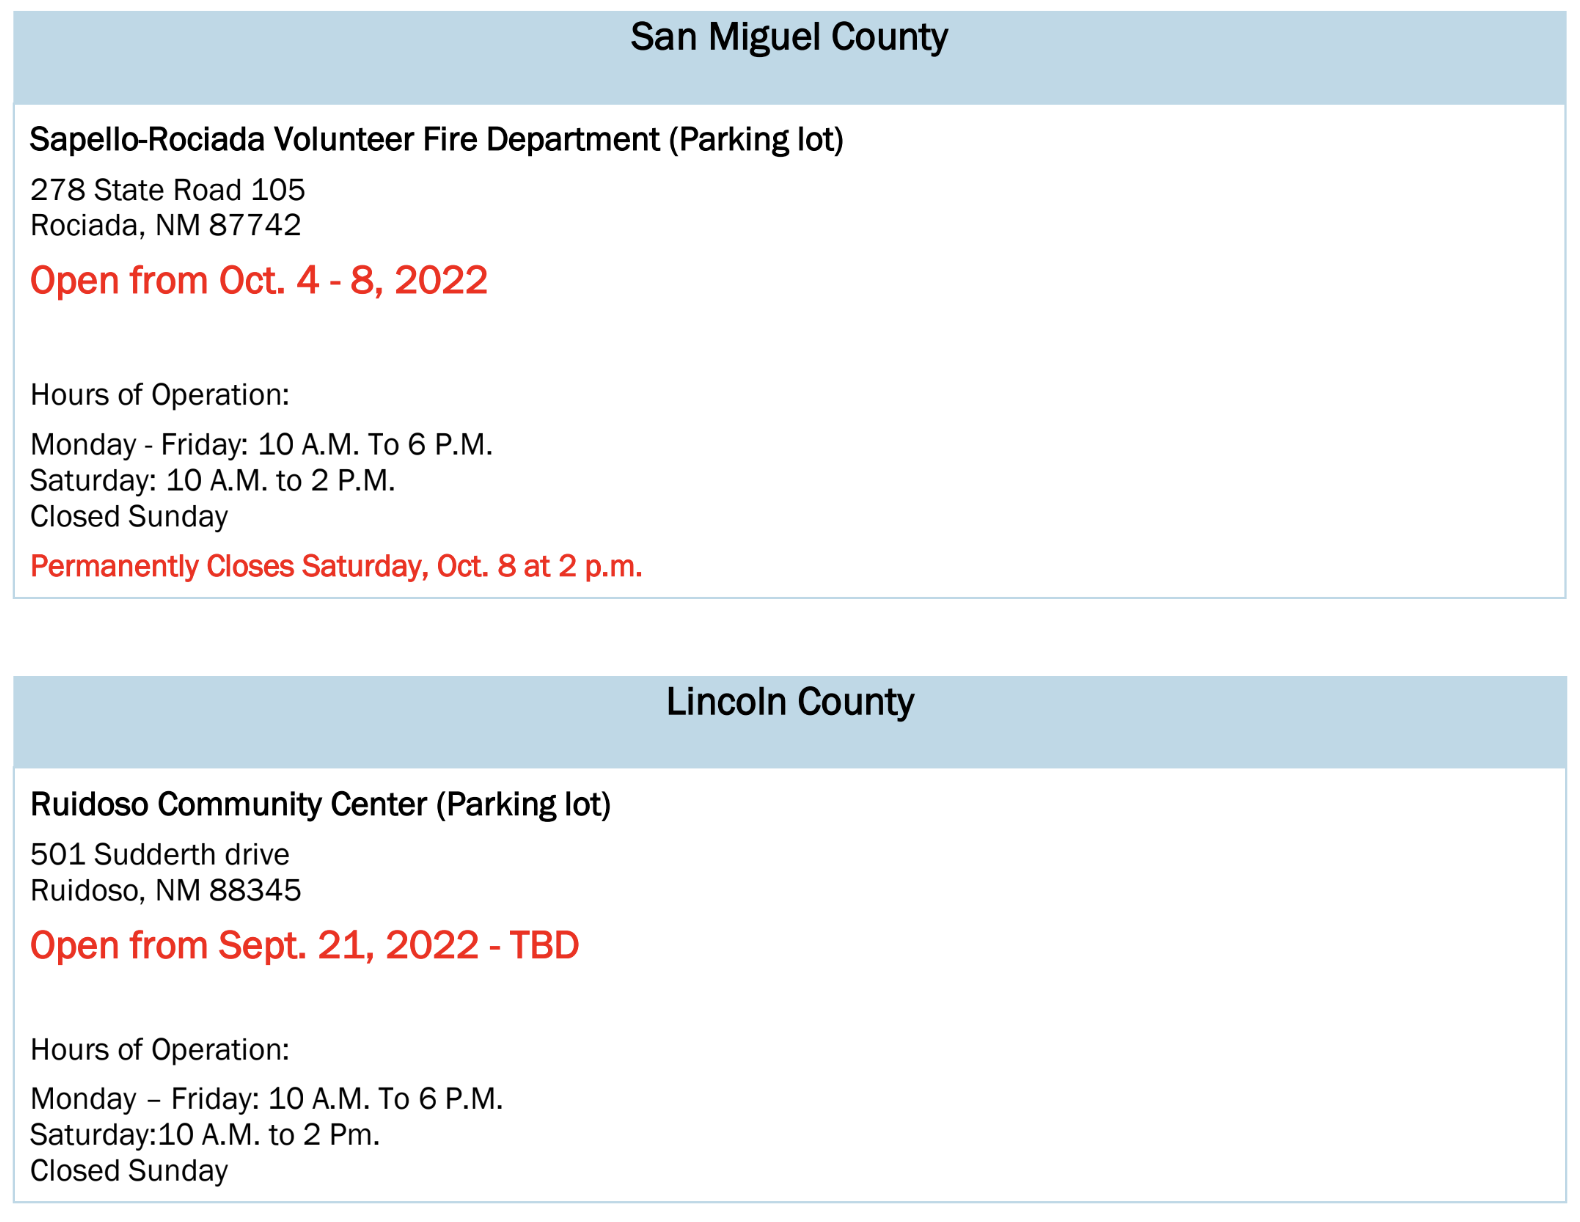Image resolution: width=1580 pixels, height=1222 pixels.
Task: Click Permanently Closes Saturday, Oct. 8 notice
Action: pos(336,566)
